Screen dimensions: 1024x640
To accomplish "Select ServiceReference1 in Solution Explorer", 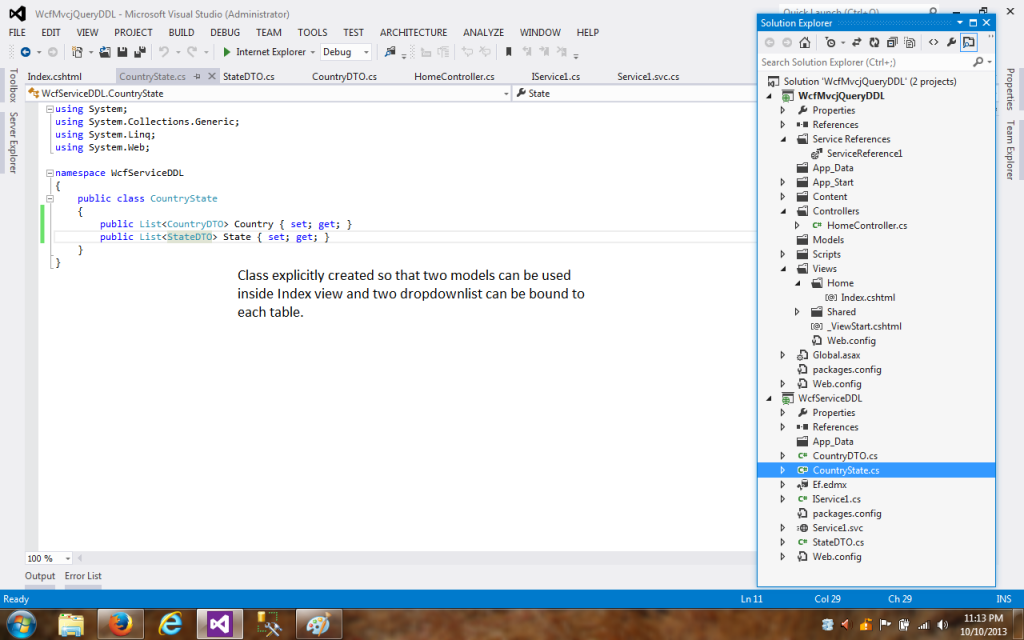I will click(864, 153).
